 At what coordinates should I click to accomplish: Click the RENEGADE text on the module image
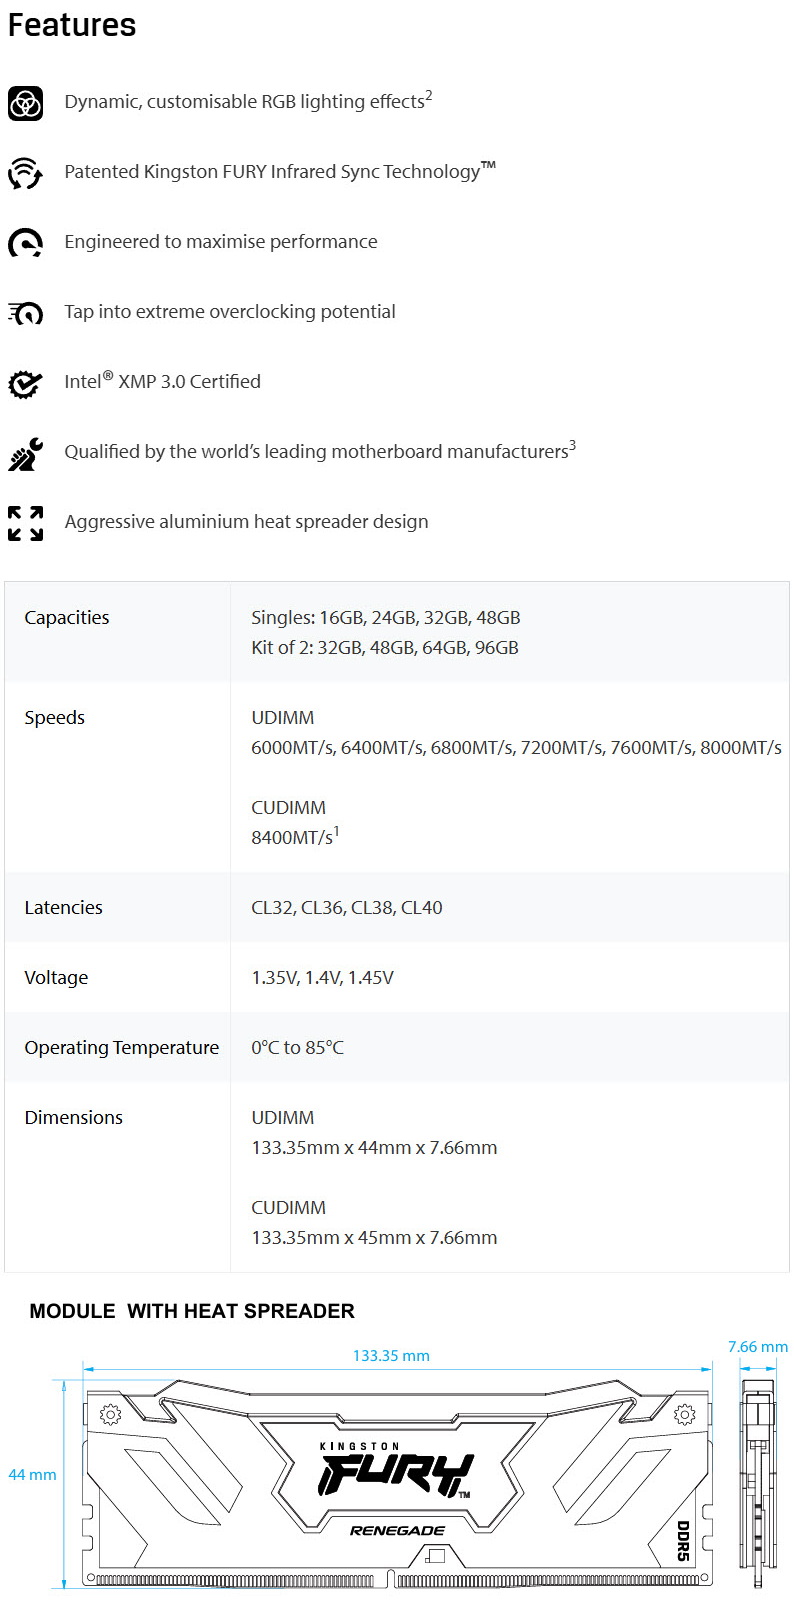point(397,1530)
